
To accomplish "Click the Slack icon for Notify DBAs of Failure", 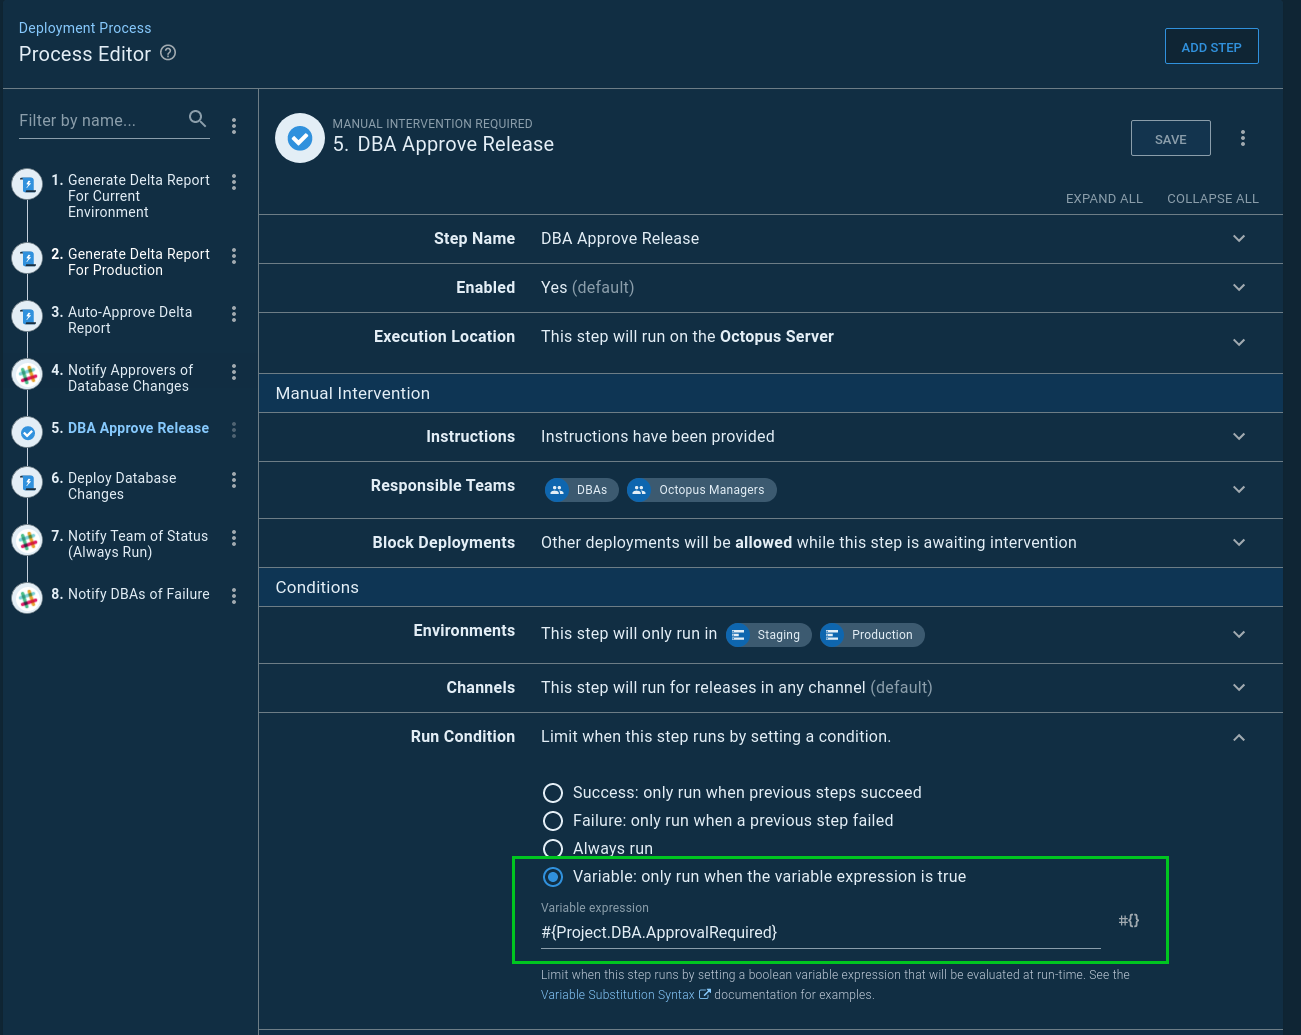I will 28,598.
